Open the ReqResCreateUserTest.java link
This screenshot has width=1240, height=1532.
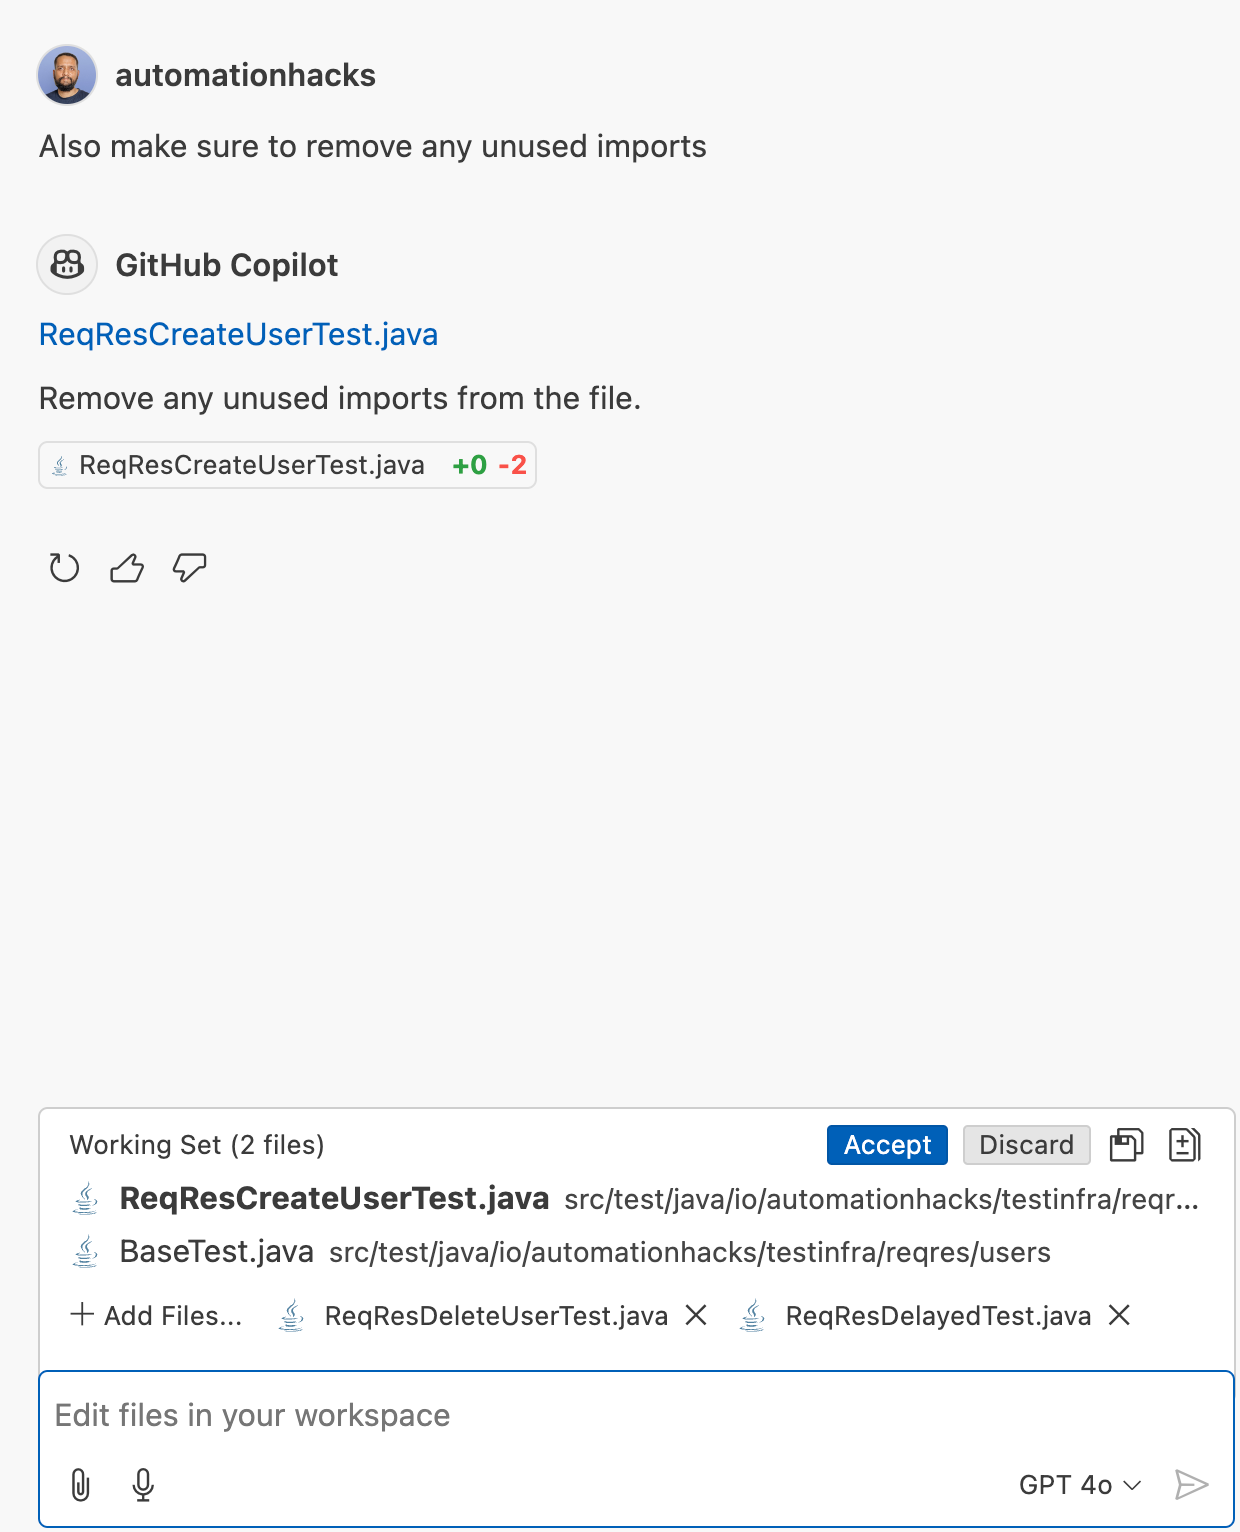tap(237, 333)
